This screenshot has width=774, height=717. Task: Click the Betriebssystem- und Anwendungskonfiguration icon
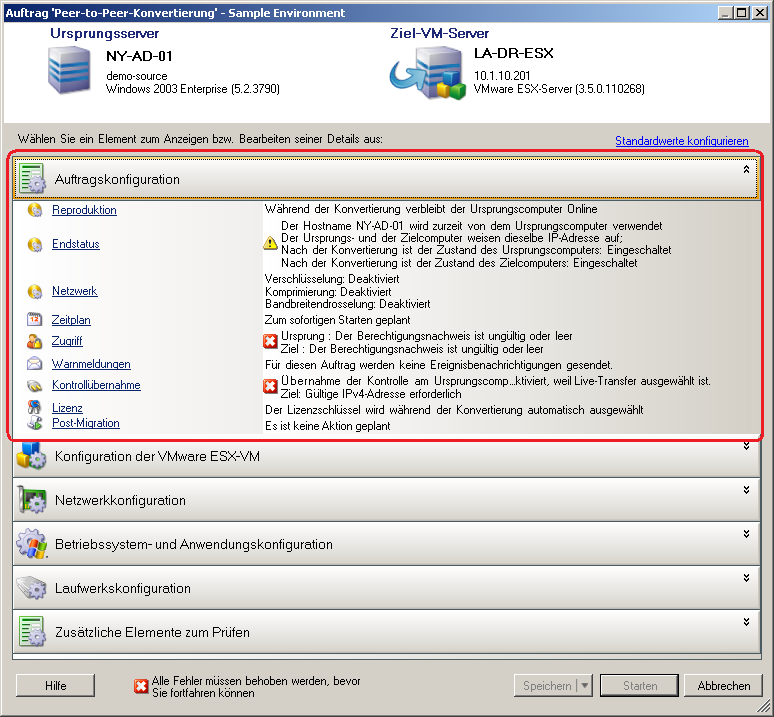(32, 543)
